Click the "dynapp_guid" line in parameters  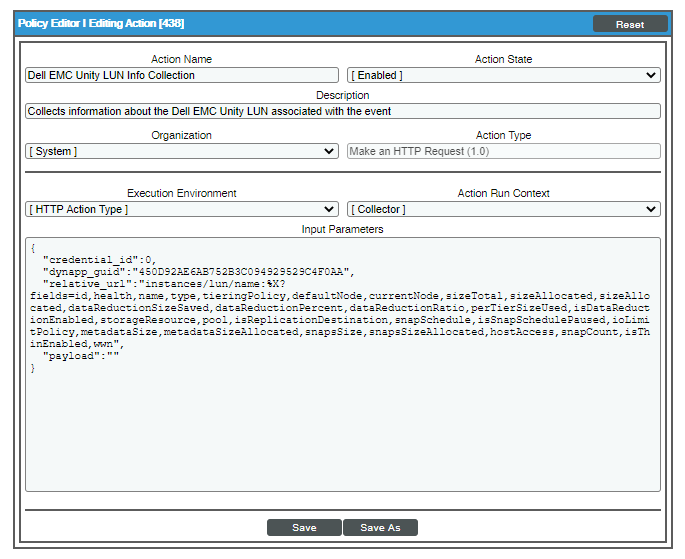(198, 272)
